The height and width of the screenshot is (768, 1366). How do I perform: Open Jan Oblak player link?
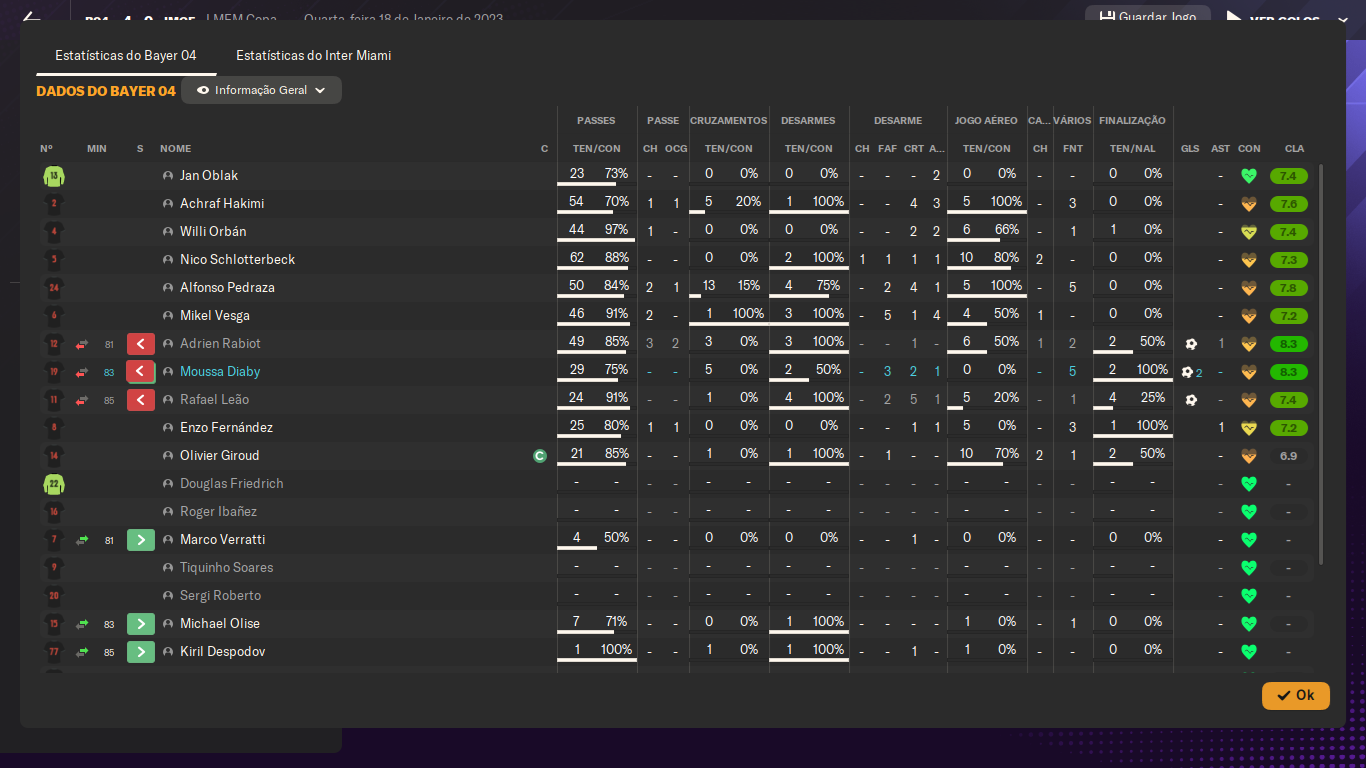pos(209,176)
